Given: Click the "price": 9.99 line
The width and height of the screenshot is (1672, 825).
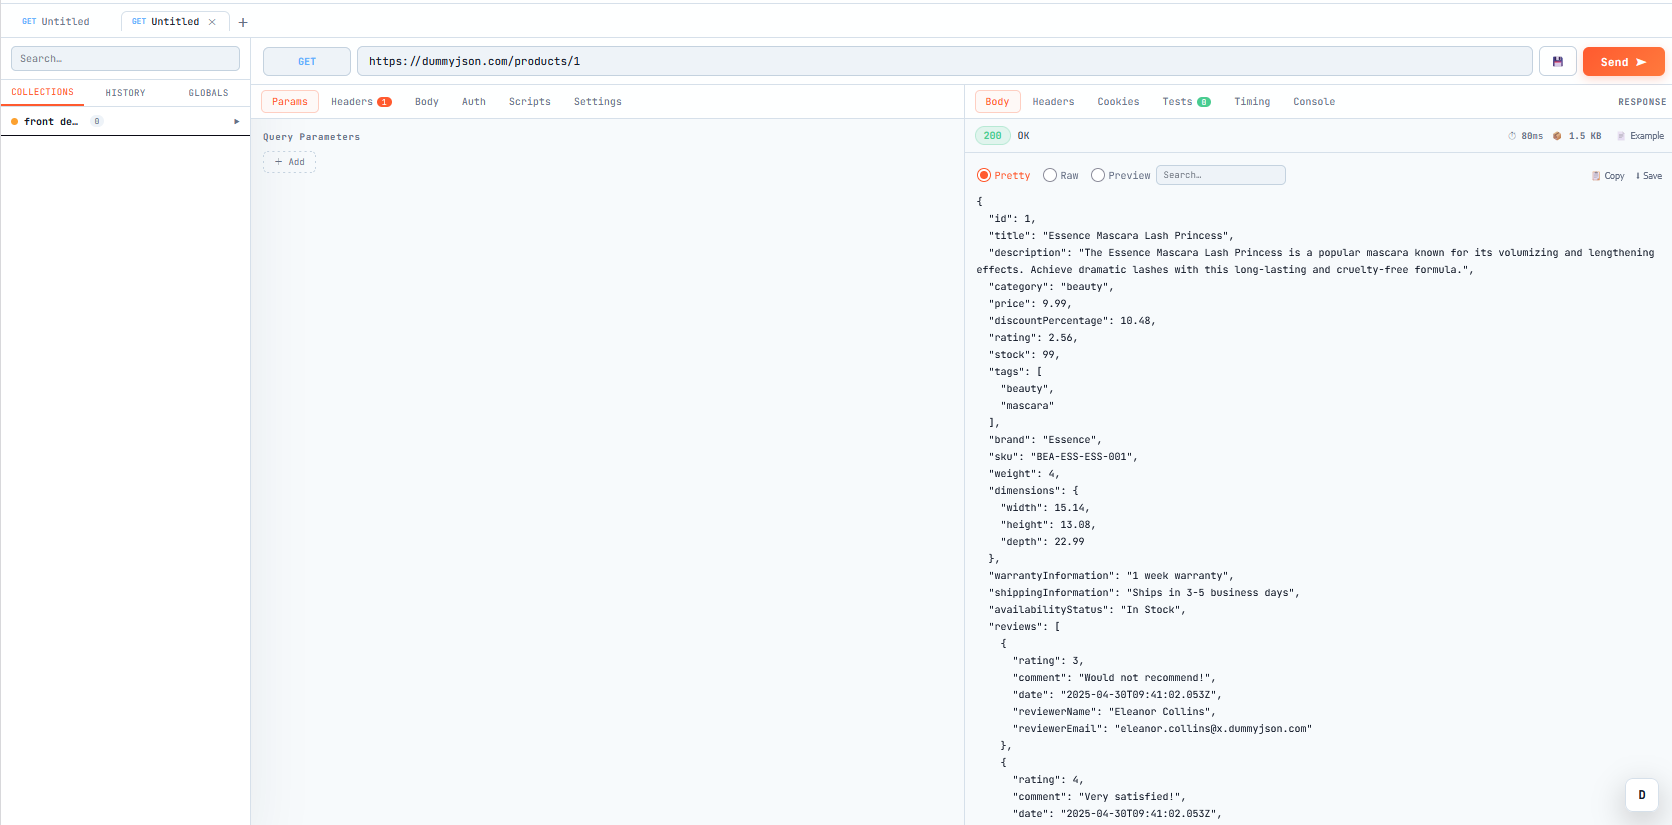Looking at the screenshot, I should coord(1030,304).
